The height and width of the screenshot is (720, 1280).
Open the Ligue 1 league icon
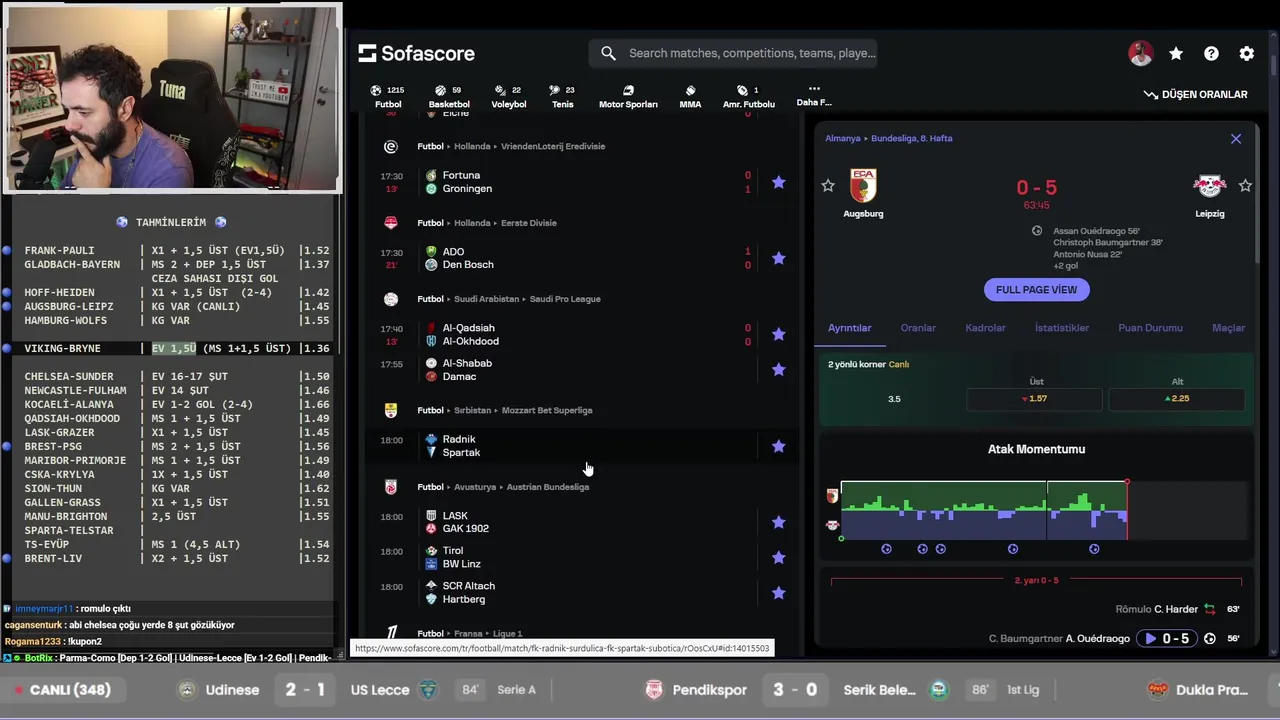coord(391,633)
